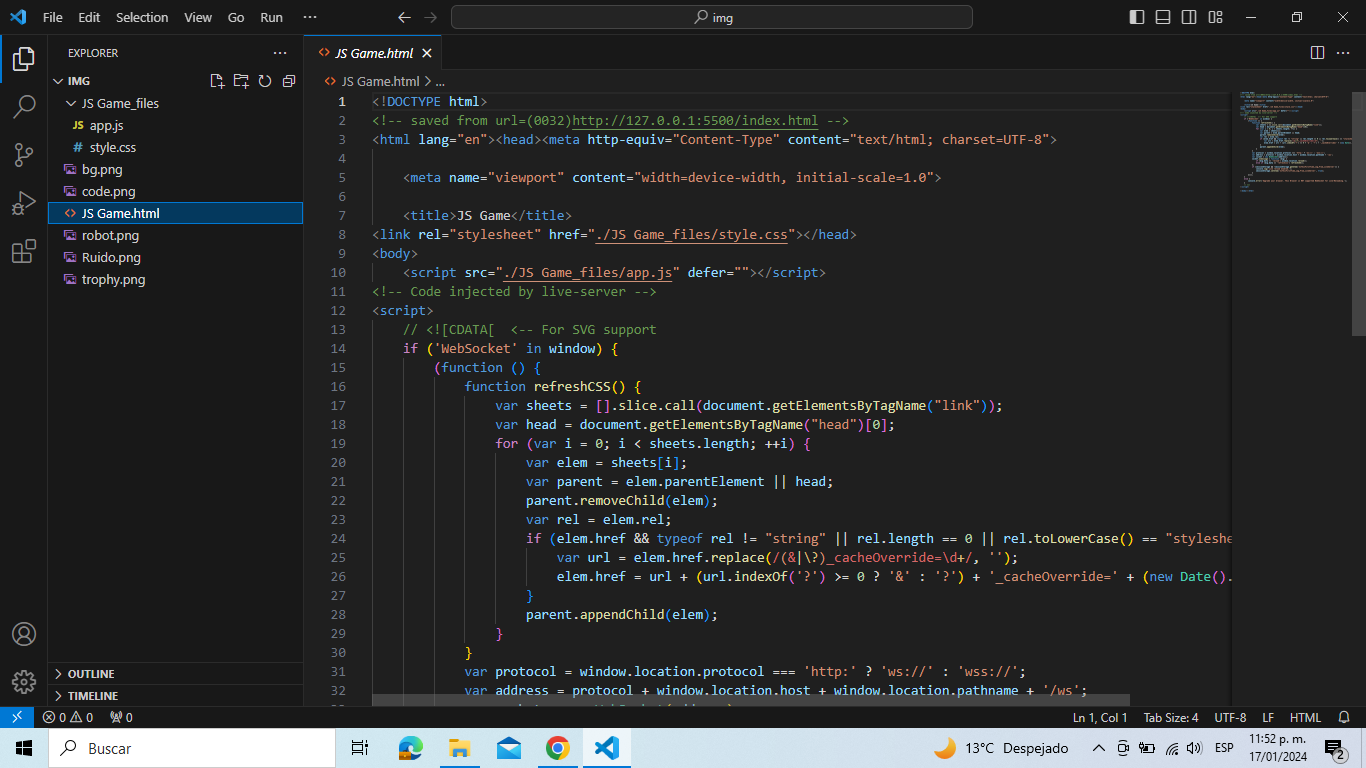Viewport: 1366px width, 768px height.
Task: Open trophy.png in the Explorer
Action: [x=175, y=279]
